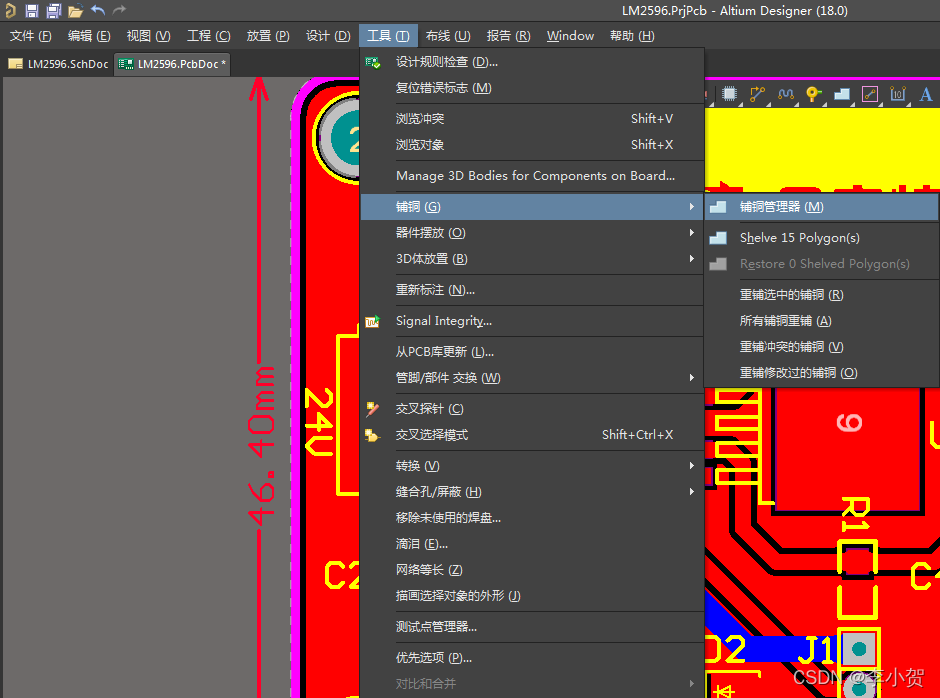Choose 重铺冲突的铺铜 (V)

point(821,347)
